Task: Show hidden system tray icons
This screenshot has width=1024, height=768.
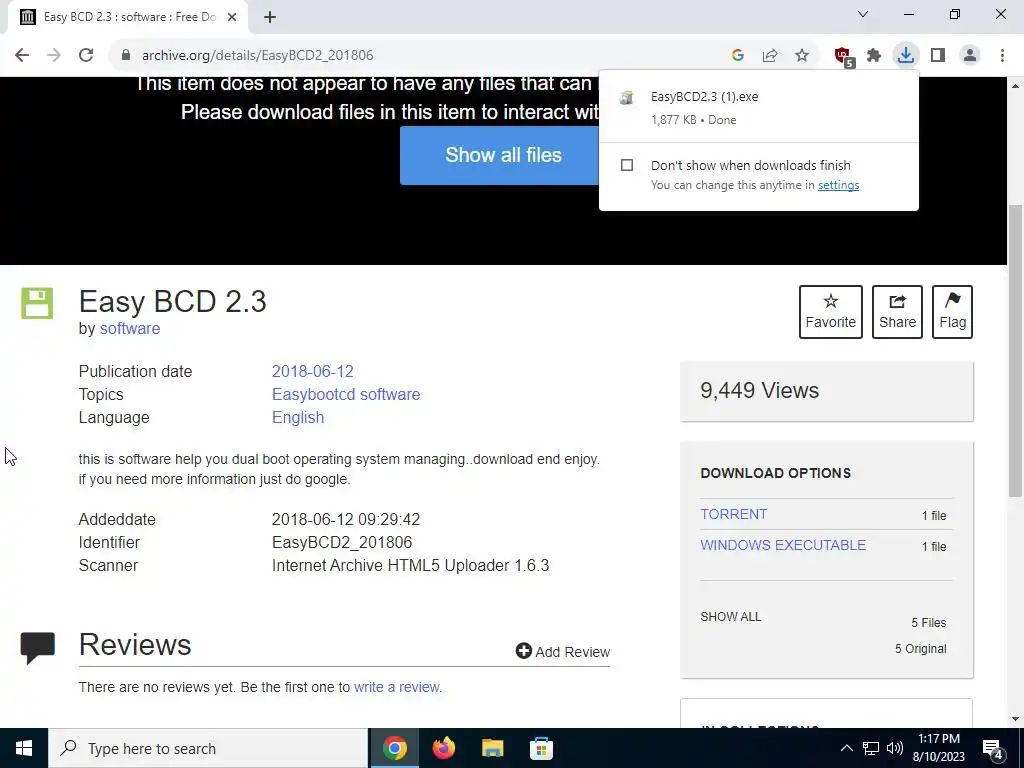Action: pyautogui.click(x=846, y=748)
